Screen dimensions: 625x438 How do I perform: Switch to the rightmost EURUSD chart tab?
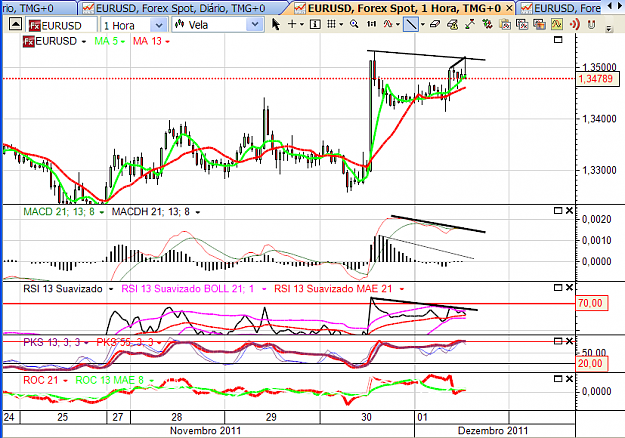560,8
